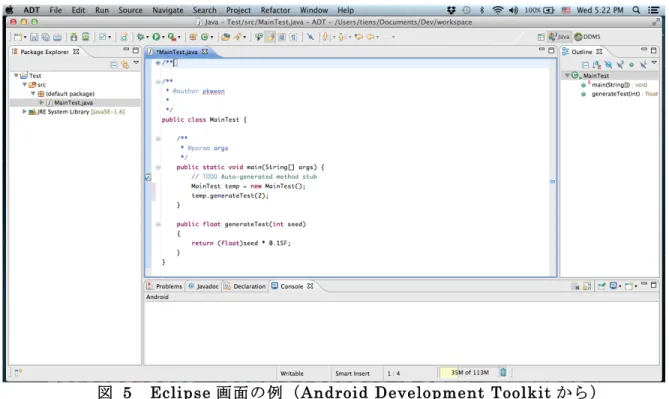This screenshot has width=669, height=399.
Task: Click the Run External Tools icon
Action: (172, 37)
